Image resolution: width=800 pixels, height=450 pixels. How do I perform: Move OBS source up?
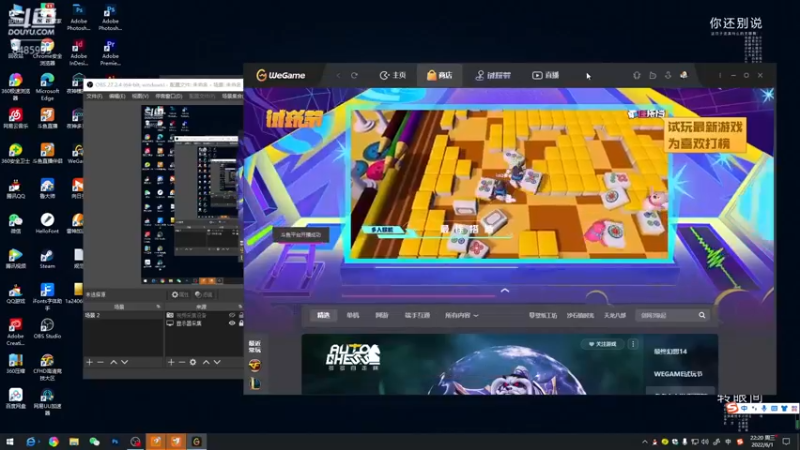tap(206, 362)
